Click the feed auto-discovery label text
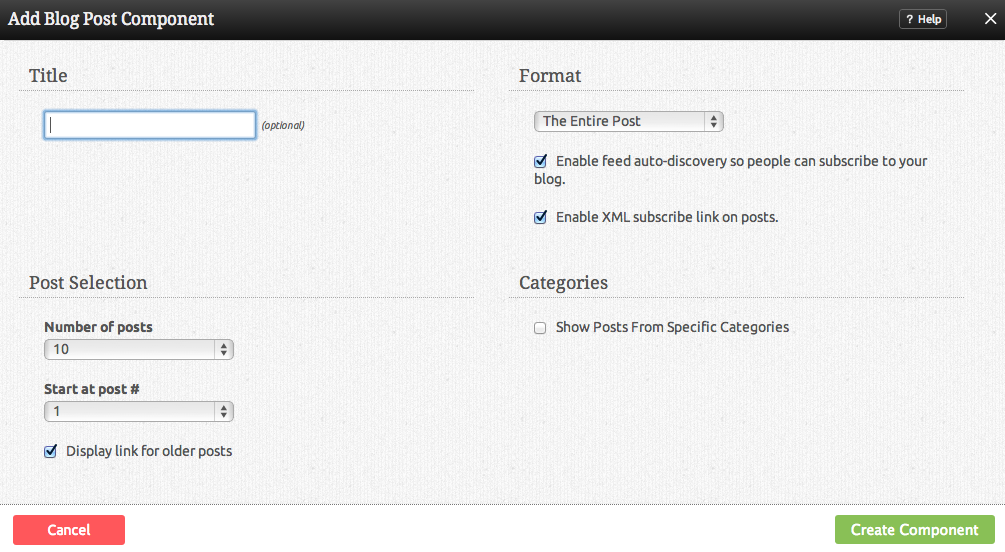This screenshot has height=552, width=1005. click(741, 161)
